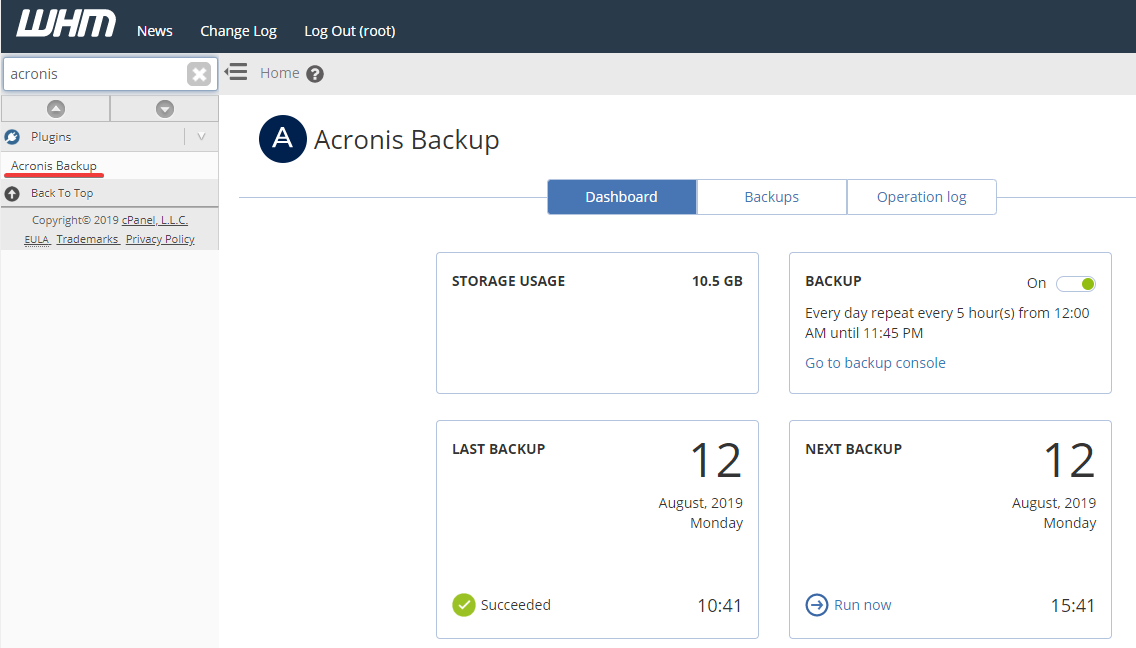Clear the acronis search text
1136x648 pixels.
(x=199, y=74)
